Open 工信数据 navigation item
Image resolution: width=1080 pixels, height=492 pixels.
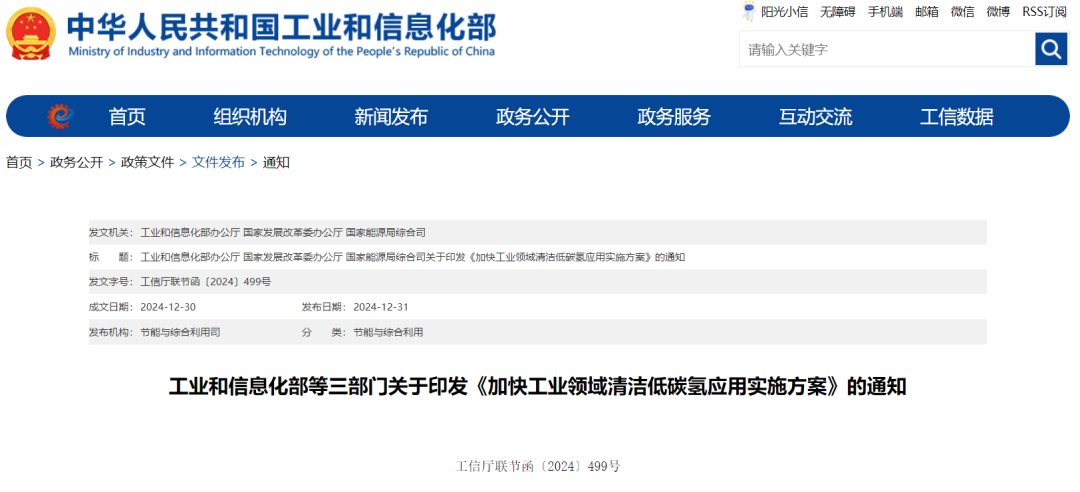[x=957, y=117]
